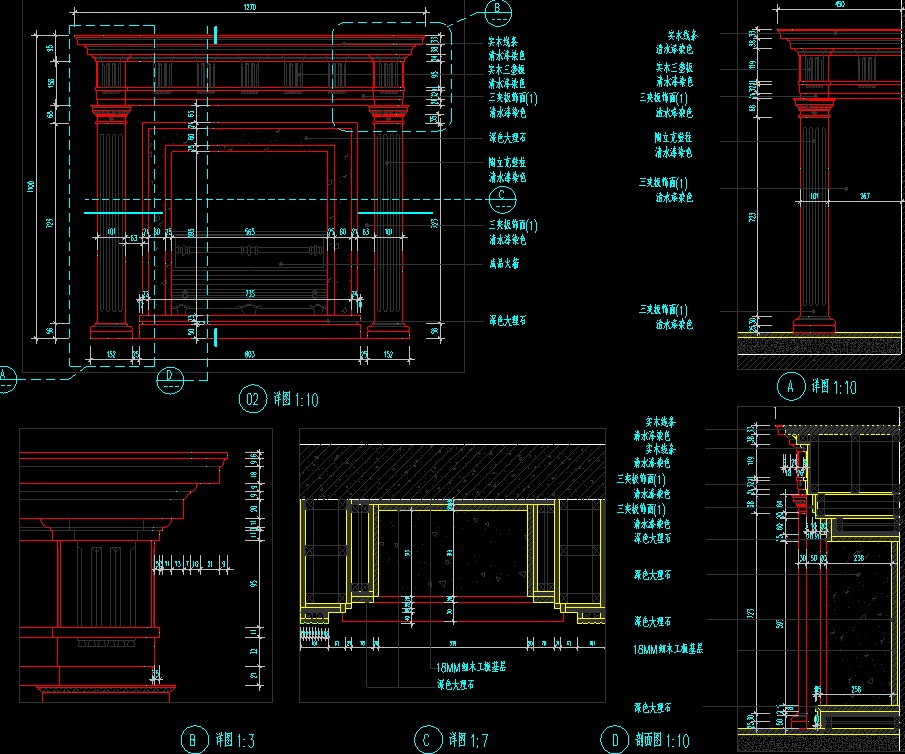Image resolution: width=905 pixels, height=754 pixels.
Task: Click the '803' dimension below the elevation
Action: (x=250, y=354)
